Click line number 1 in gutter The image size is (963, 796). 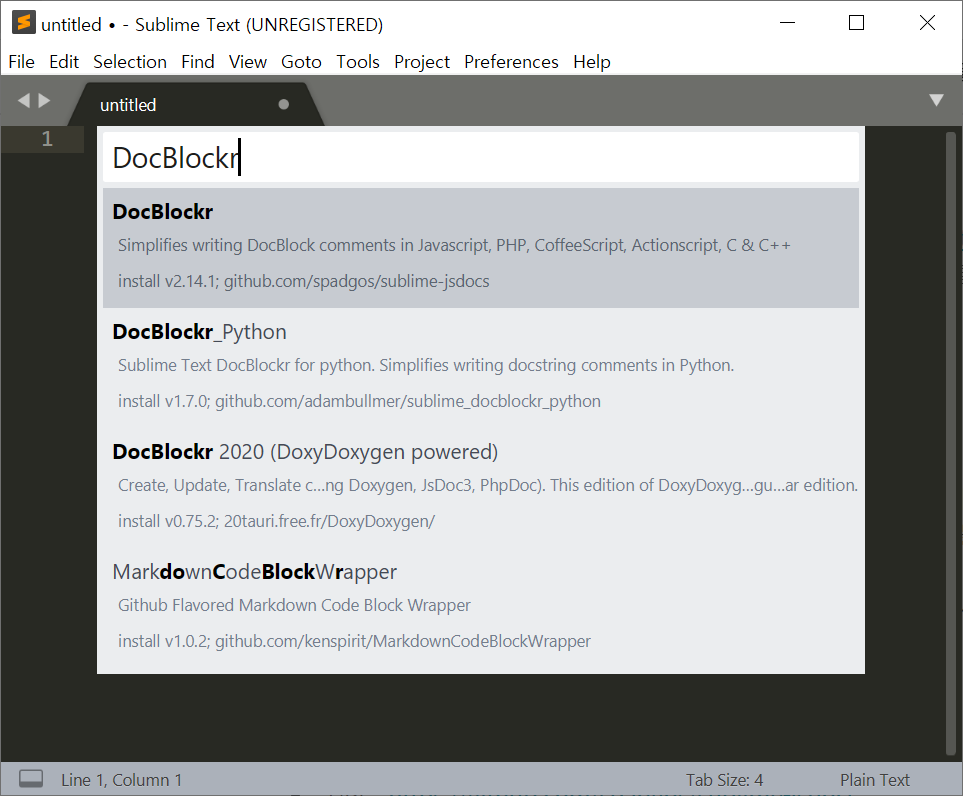click(47, 139)
